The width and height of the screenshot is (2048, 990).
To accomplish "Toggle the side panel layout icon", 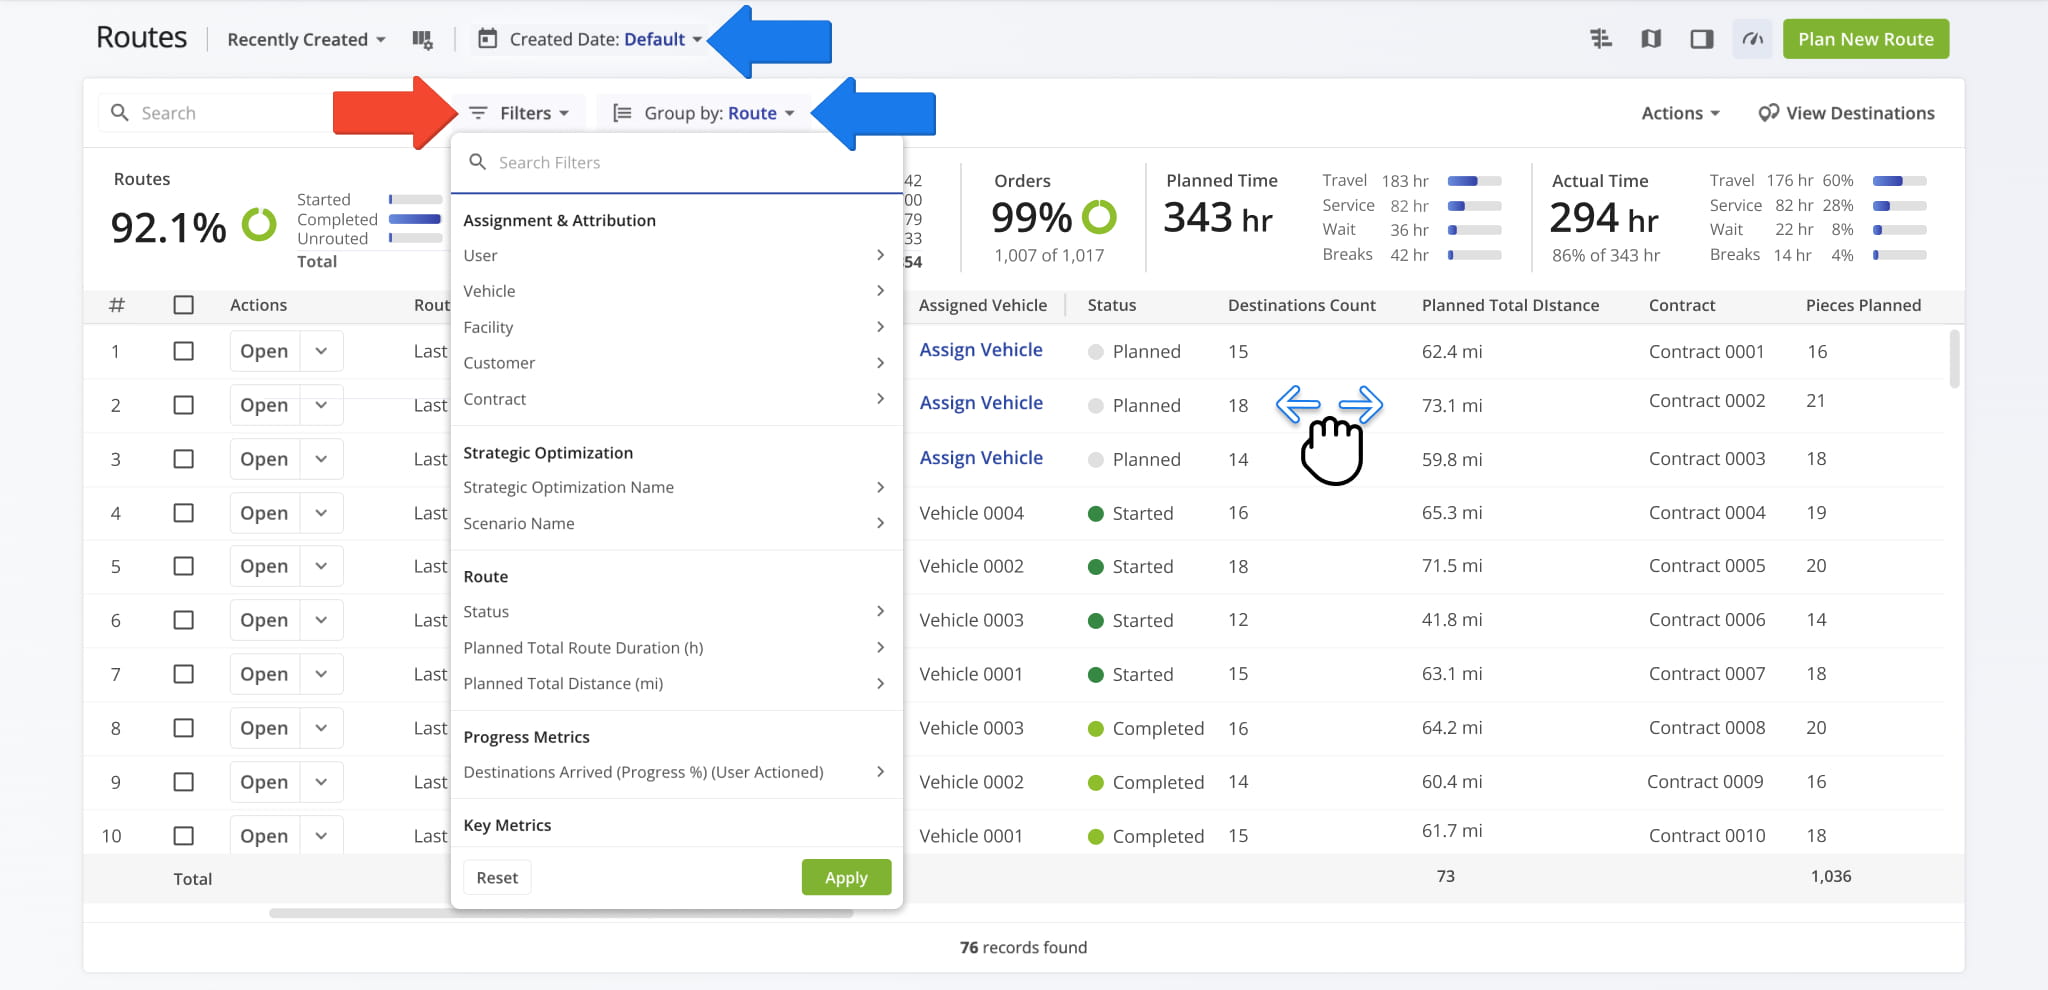I will pyautogui.click(x=1701, y=39).
